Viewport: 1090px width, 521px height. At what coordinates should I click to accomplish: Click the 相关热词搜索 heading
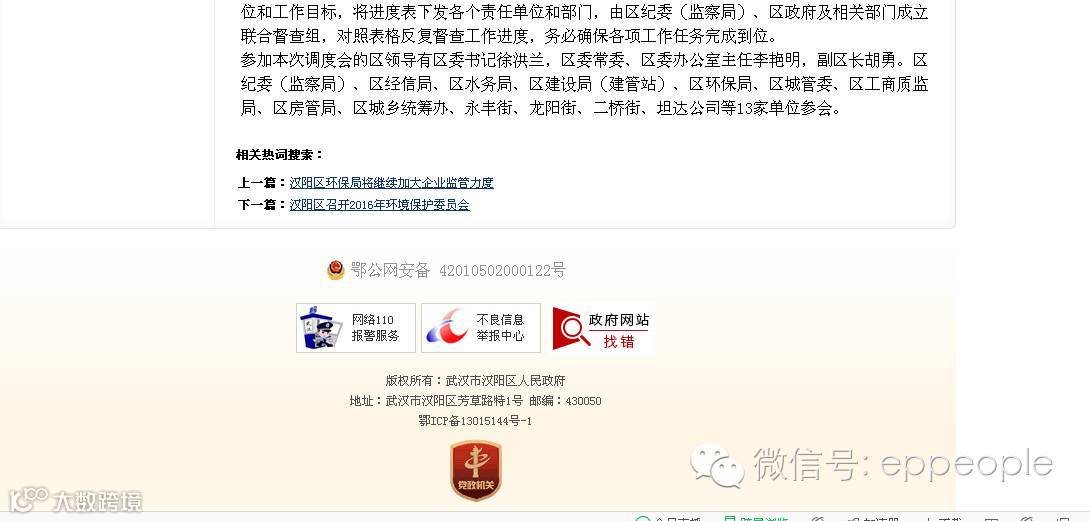[279, 154]
